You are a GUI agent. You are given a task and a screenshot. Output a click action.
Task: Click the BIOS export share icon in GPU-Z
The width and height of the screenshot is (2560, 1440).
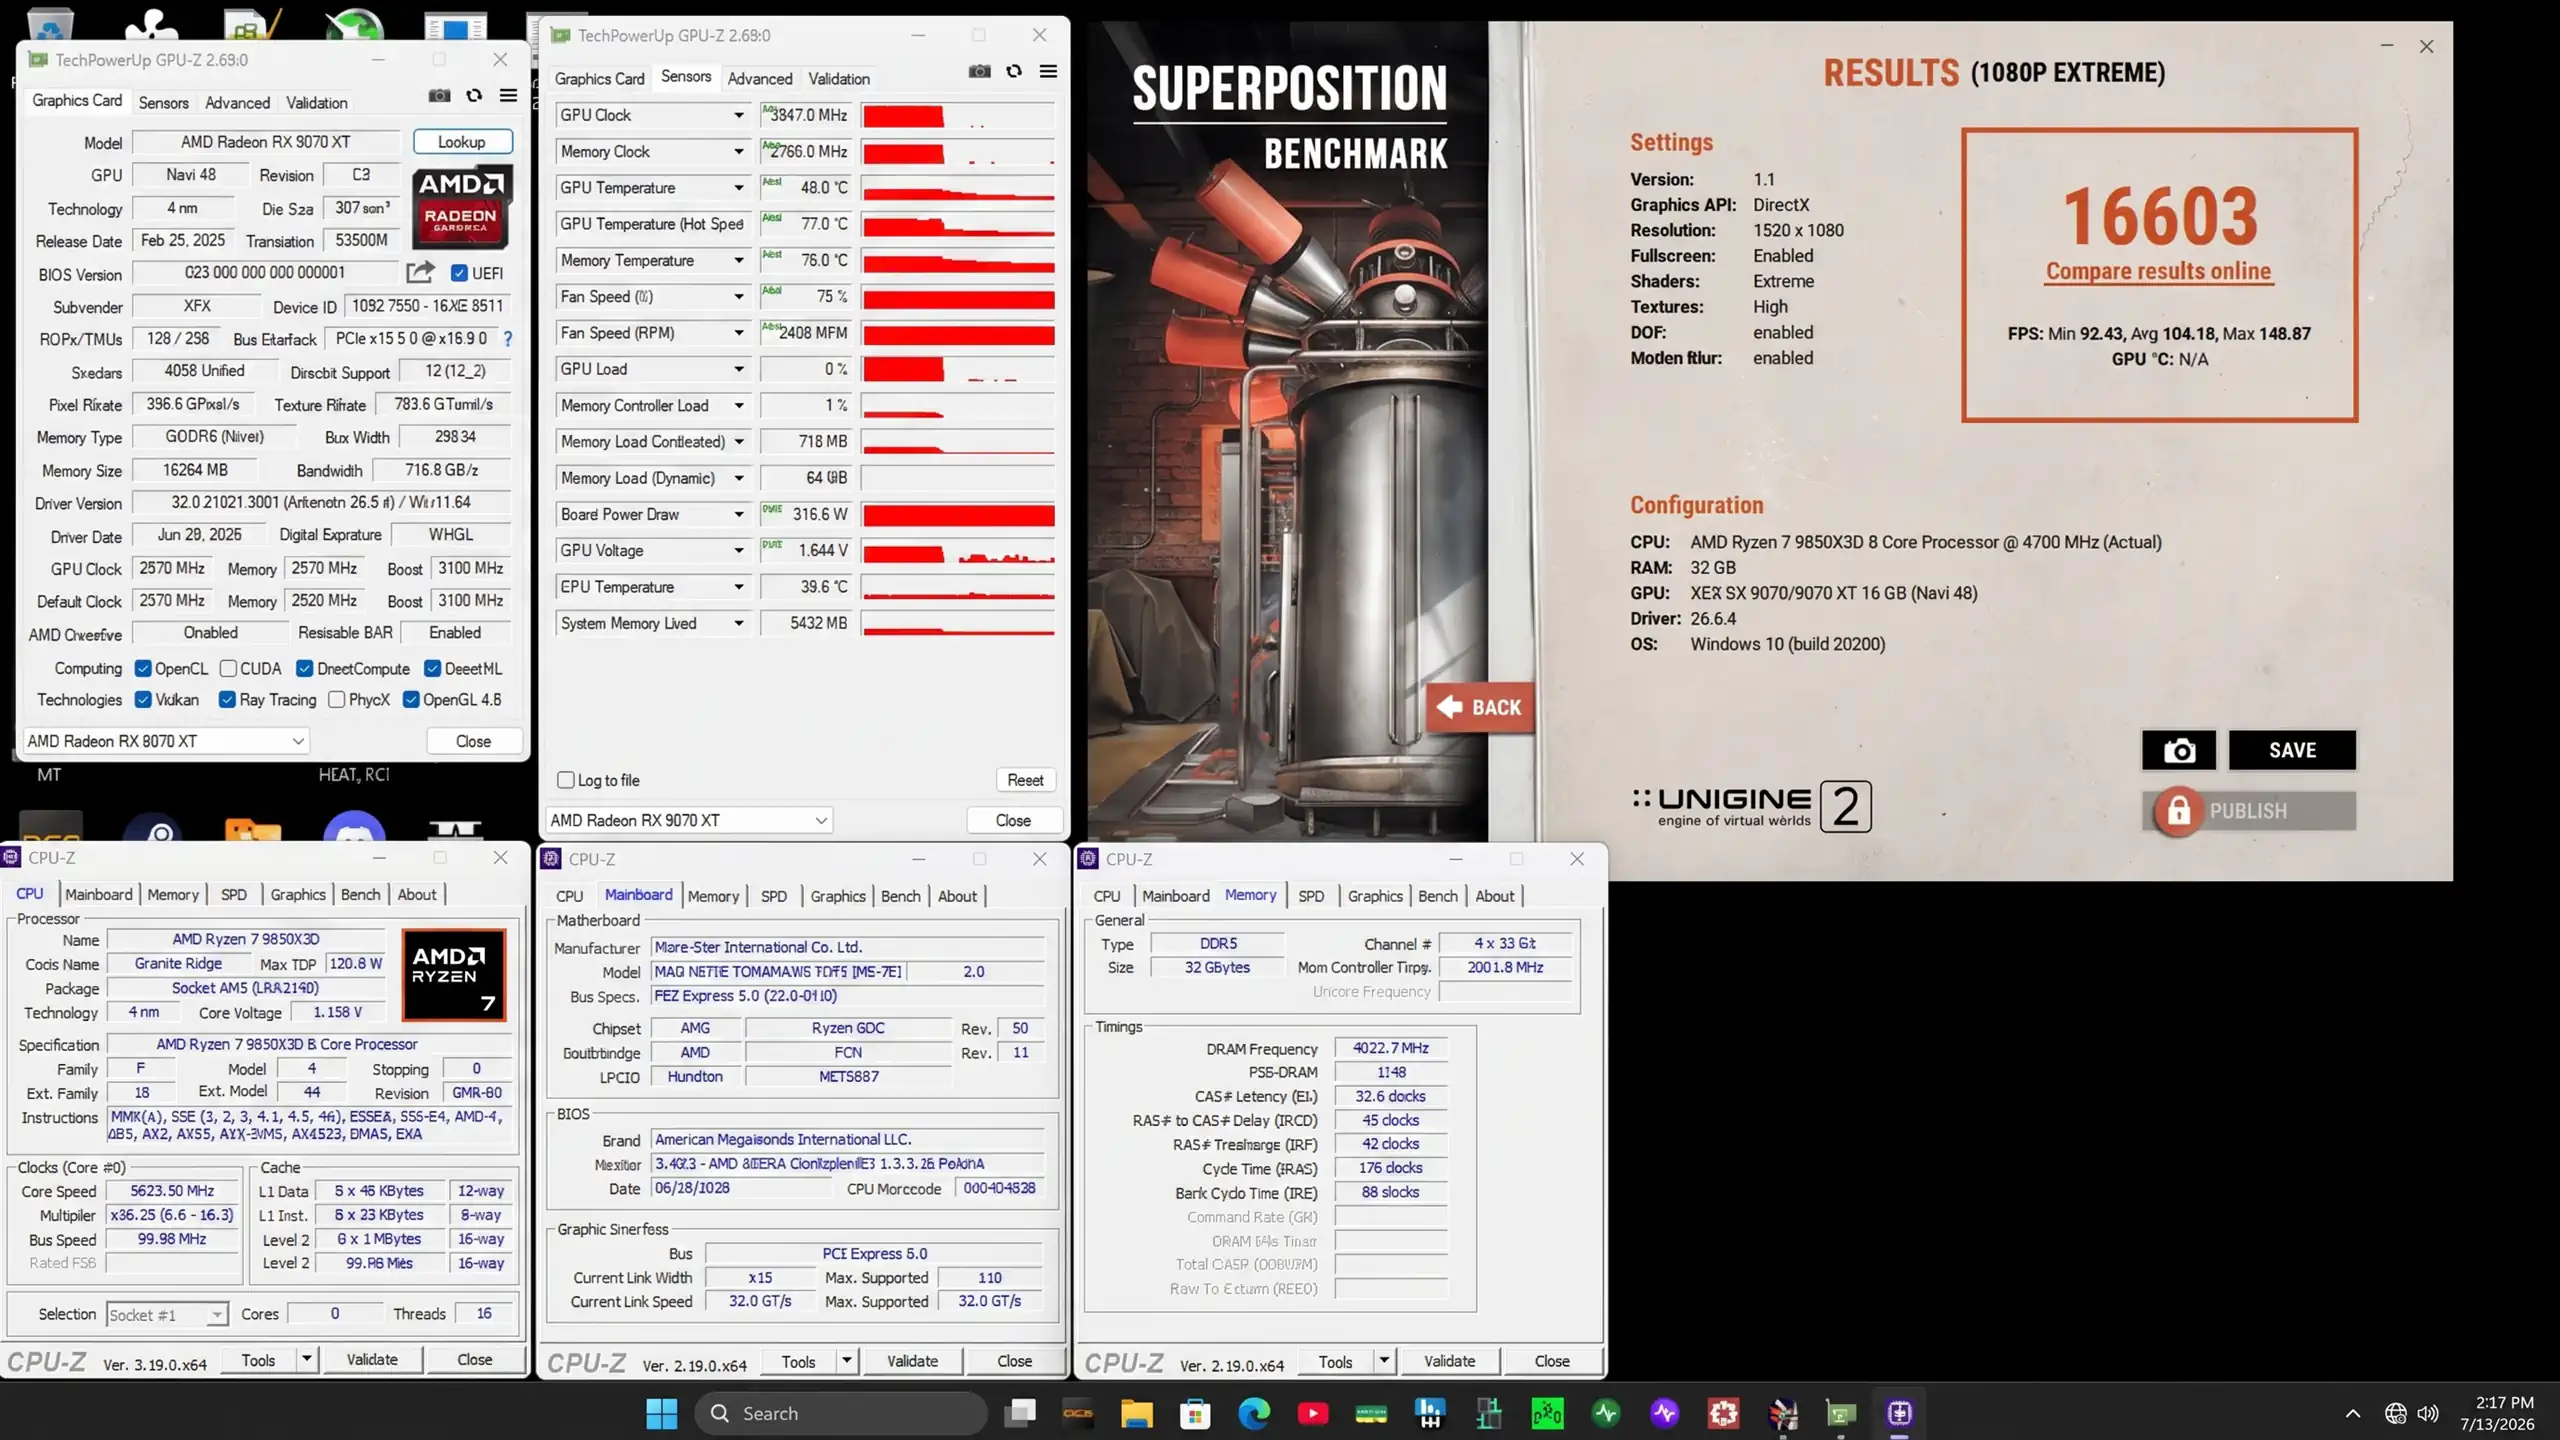(420, 272)
